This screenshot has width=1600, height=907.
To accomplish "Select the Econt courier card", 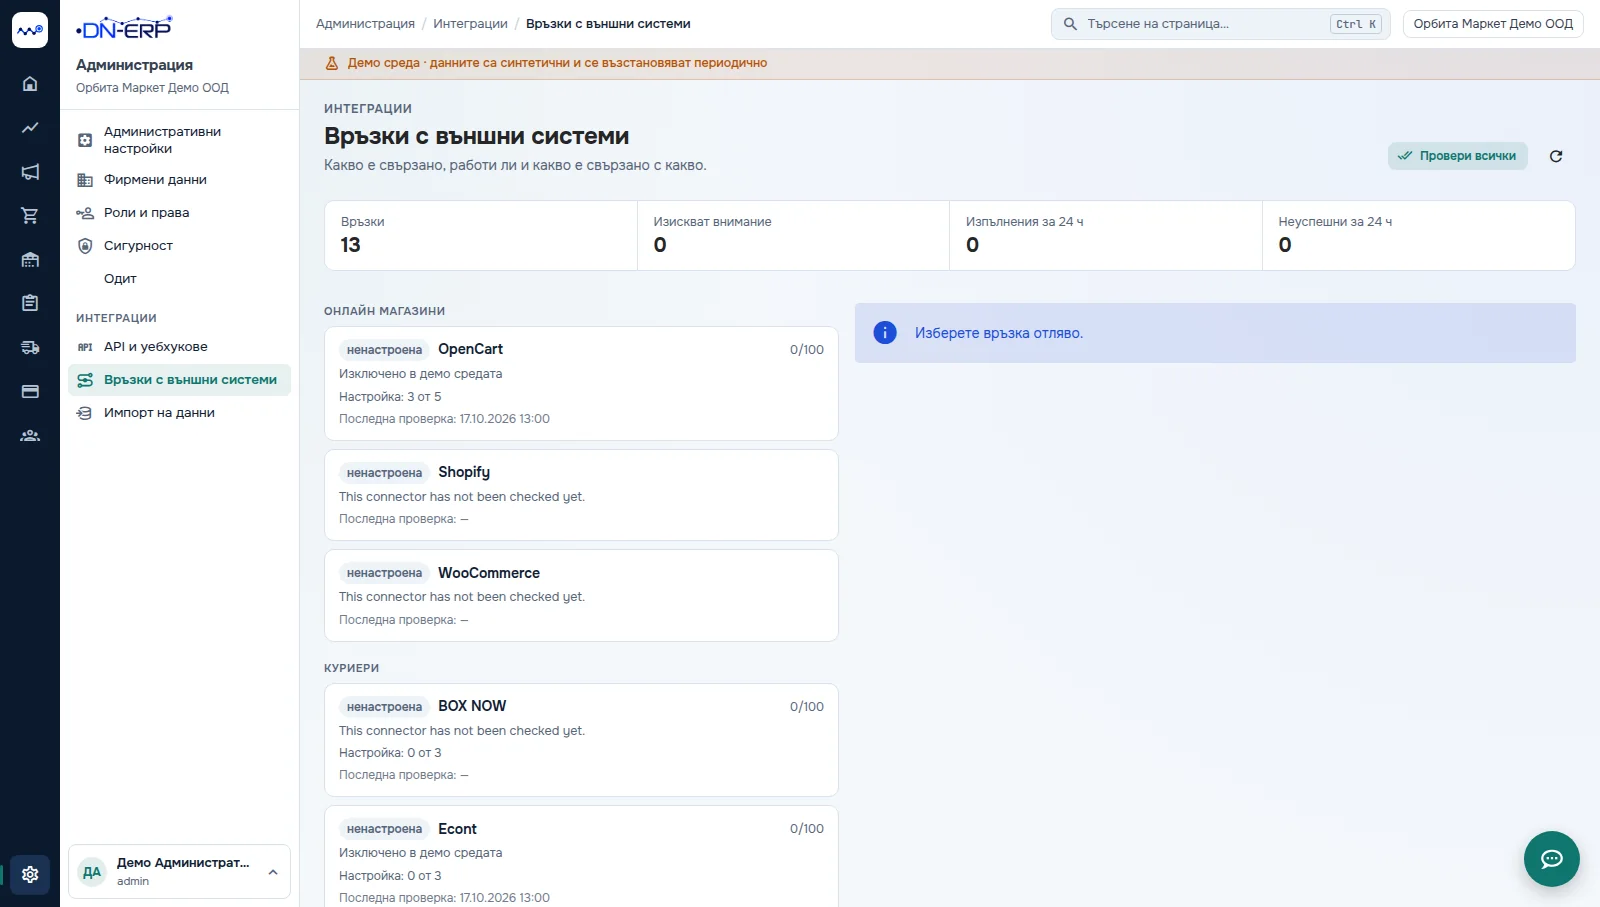I will pyautogui.click(x=581, y=857).
